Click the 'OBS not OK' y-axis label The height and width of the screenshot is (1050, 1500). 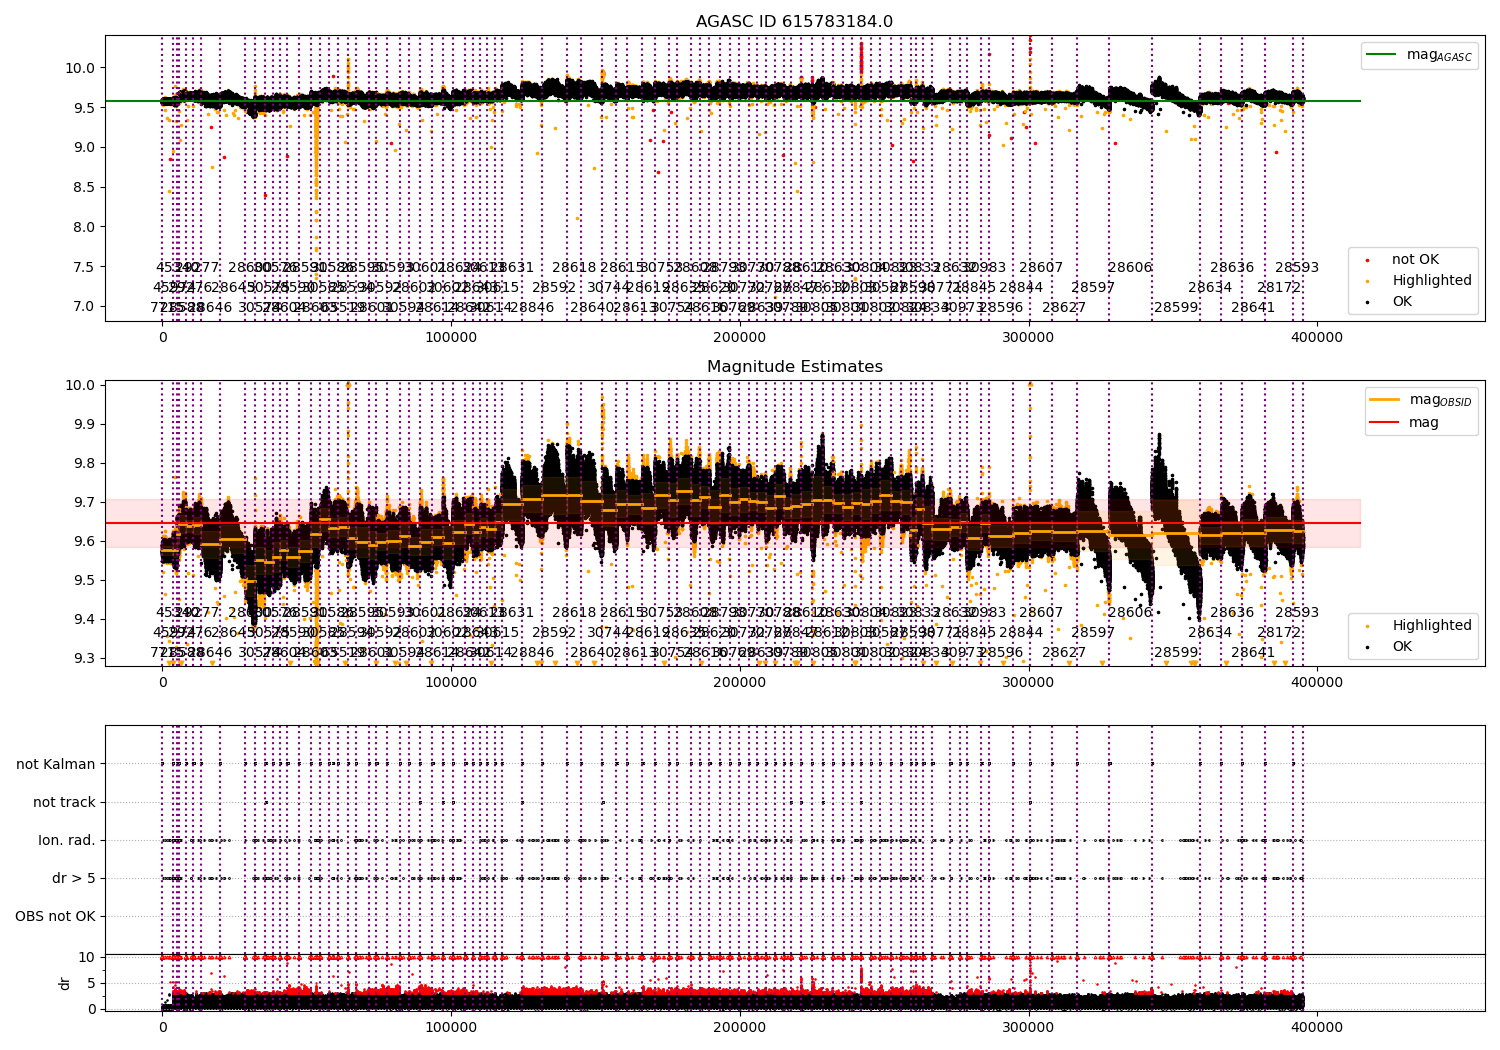pyautogui.click(x=56, y=917)
